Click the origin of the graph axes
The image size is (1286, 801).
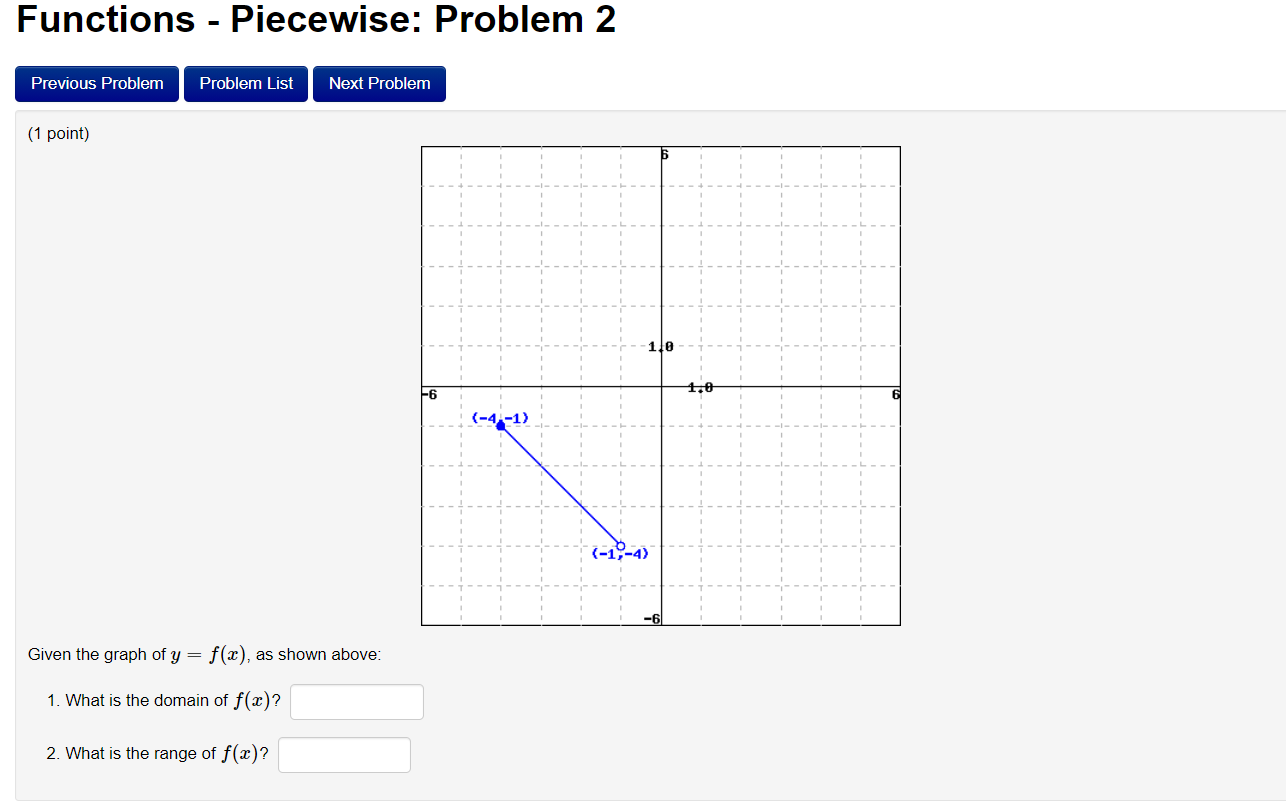(661, 386)
